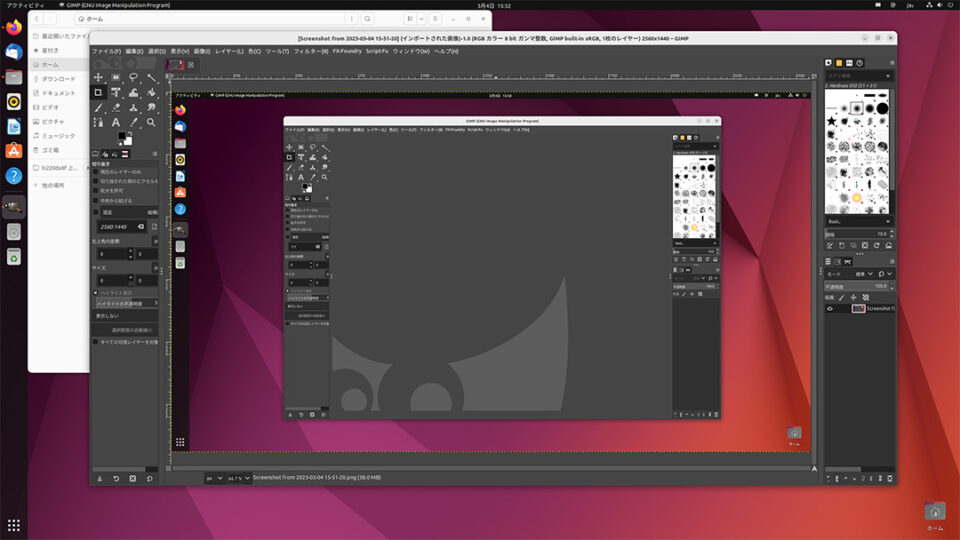The width and height of the screenshot is (960, 540).
Task: Open the ファイル menu
Action: [x=107, y=51]
